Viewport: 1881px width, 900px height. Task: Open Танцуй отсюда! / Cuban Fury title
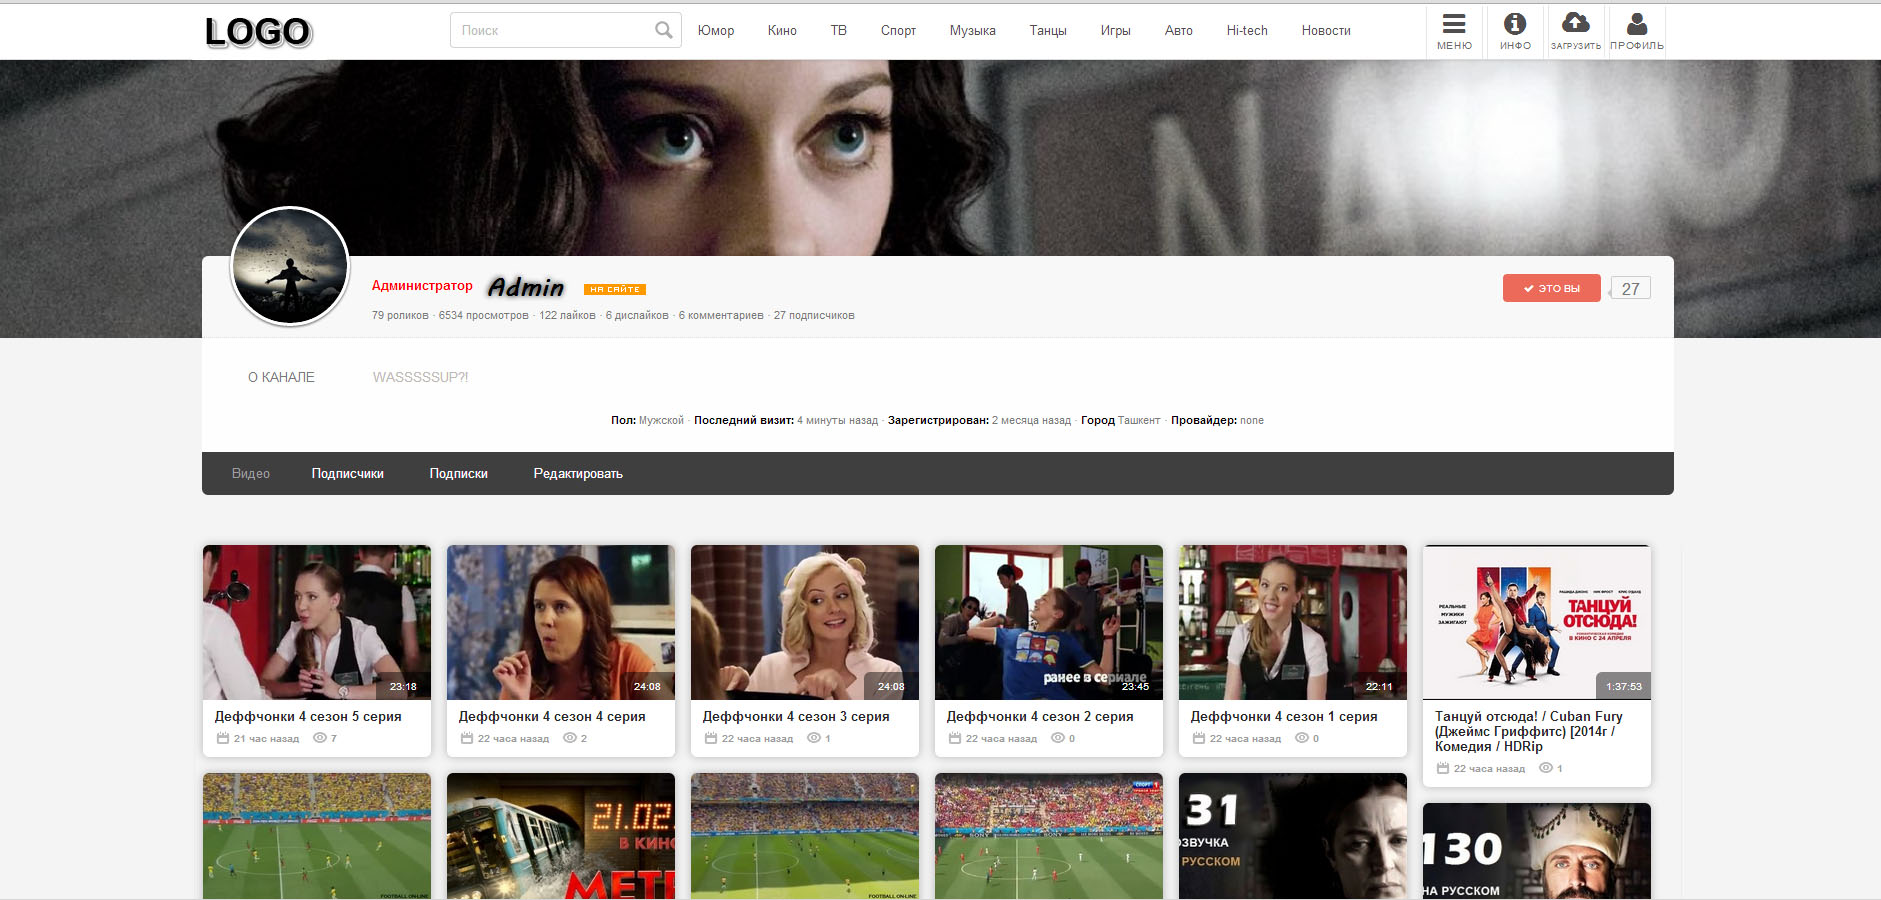(x=1529, y=731)
